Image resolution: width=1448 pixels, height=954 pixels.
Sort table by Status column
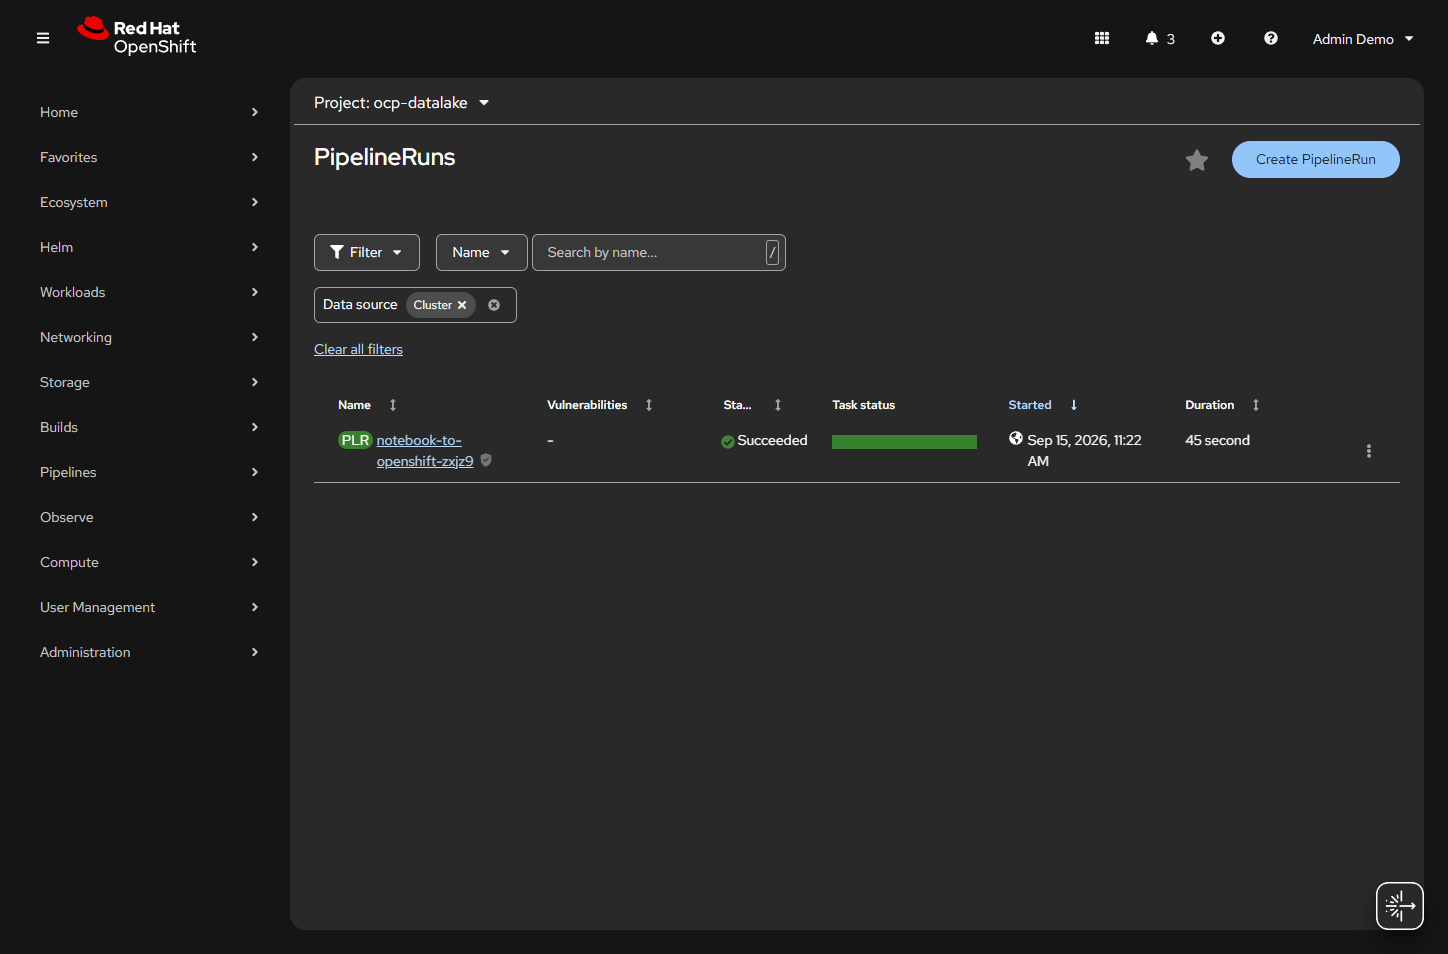point(753,405)
